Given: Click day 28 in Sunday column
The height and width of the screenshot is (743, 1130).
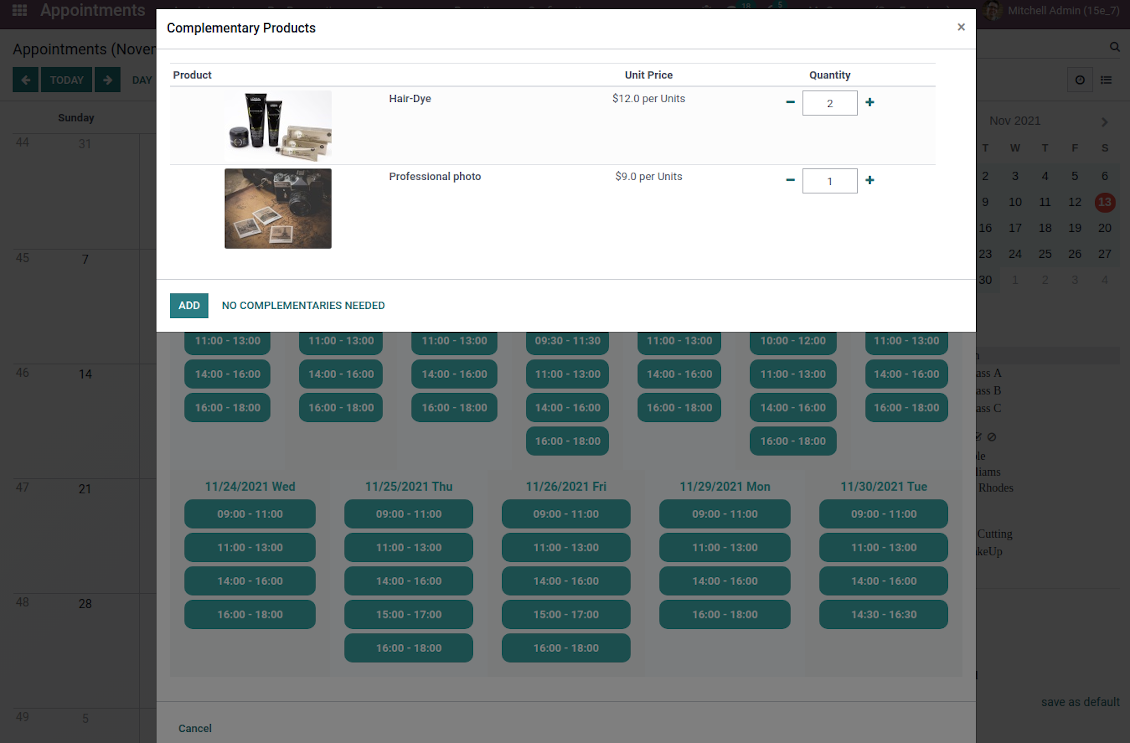Looking at the screenshot, I should click(85, 604).
